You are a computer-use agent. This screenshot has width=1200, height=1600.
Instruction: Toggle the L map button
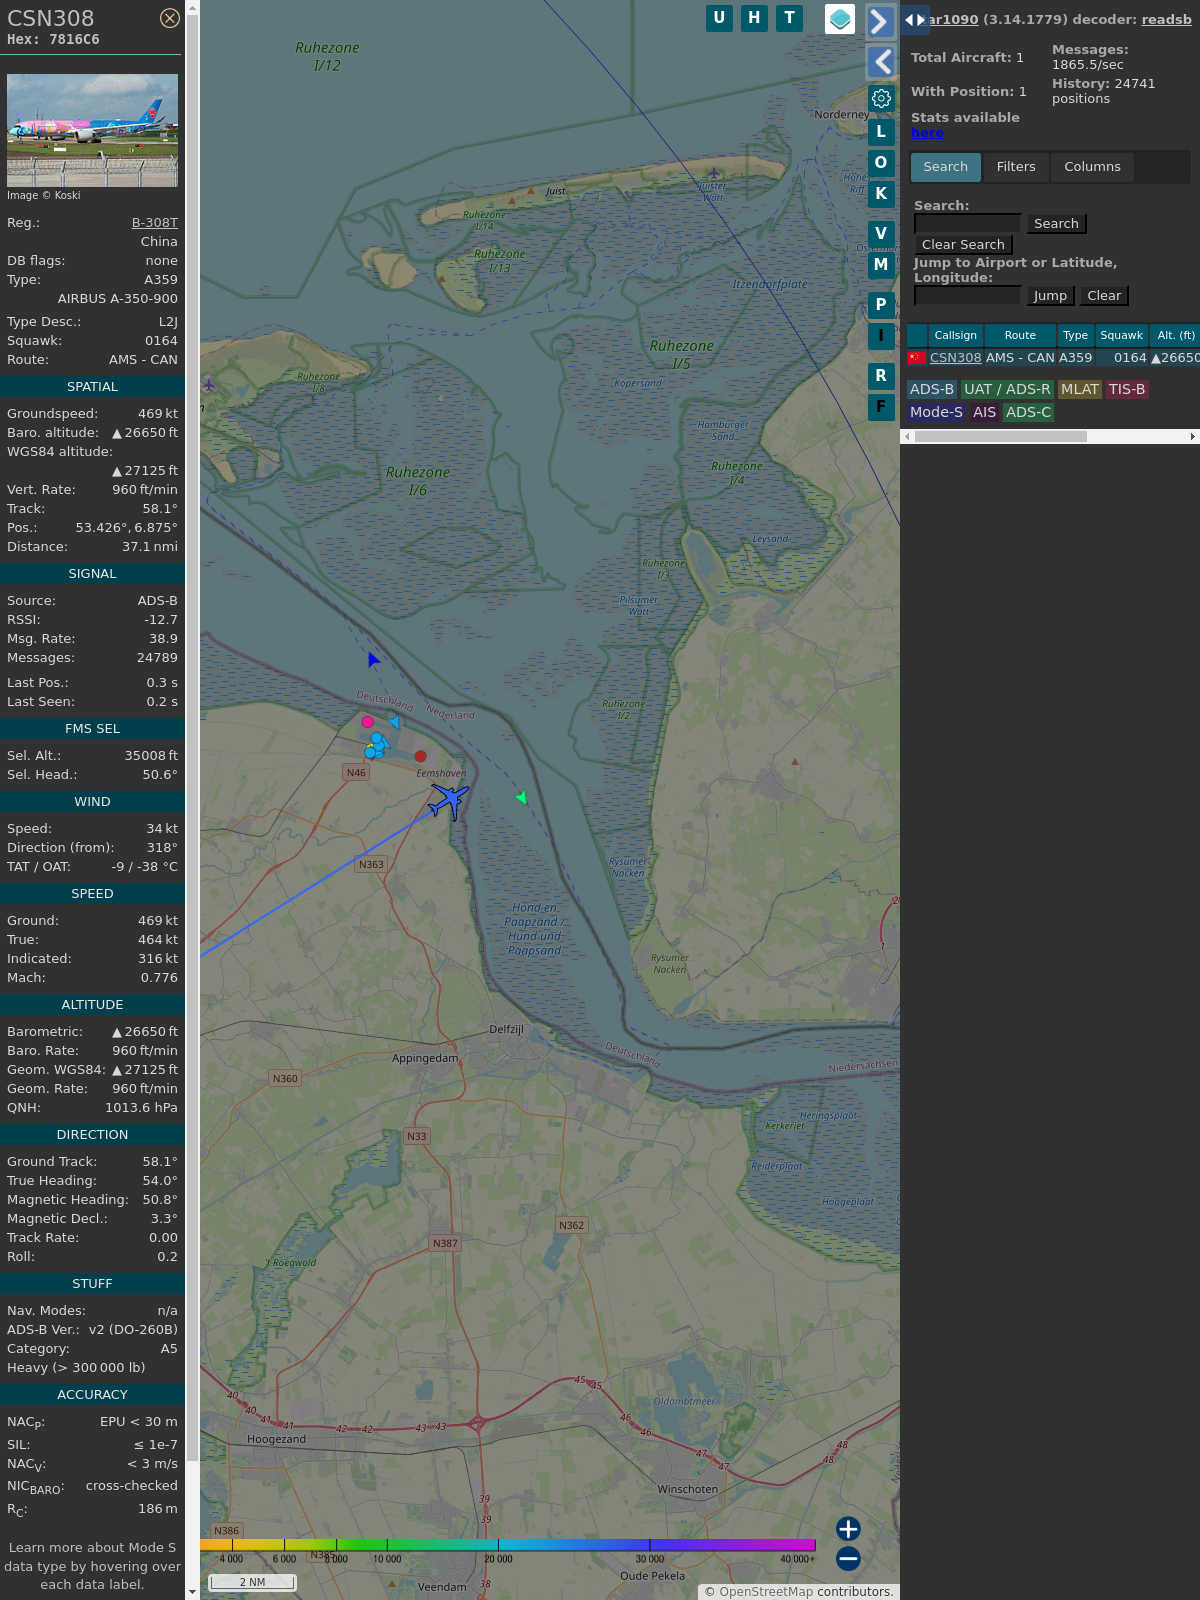(x=881, y=131)
